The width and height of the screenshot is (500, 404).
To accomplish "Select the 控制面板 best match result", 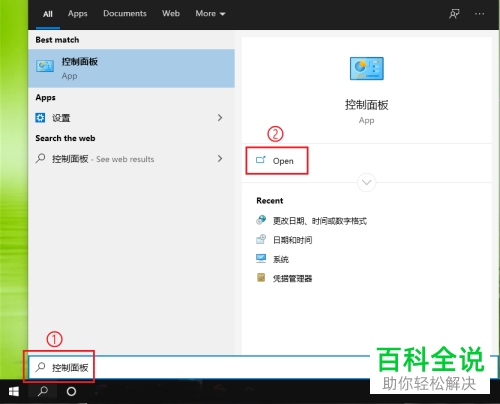I will (131, 68).
